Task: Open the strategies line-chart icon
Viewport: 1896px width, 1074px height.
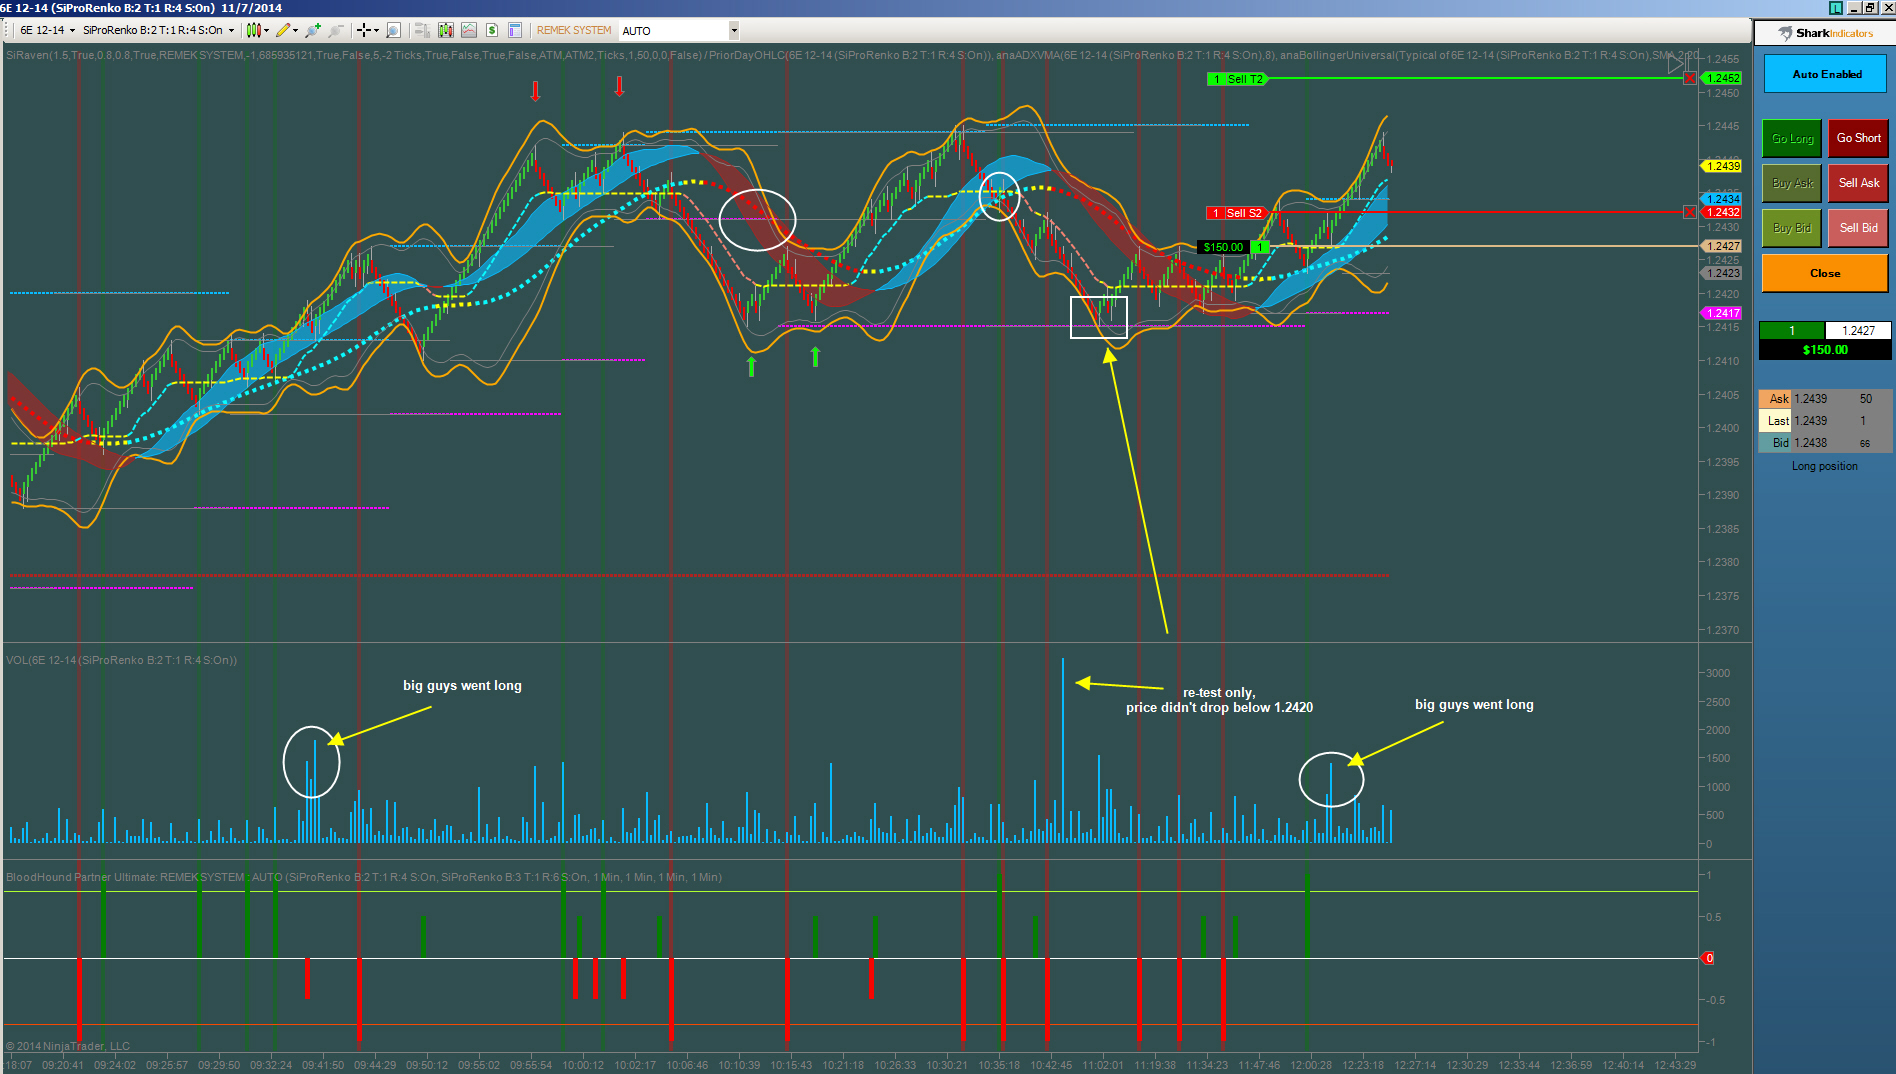Action: (x=468, y=30)
